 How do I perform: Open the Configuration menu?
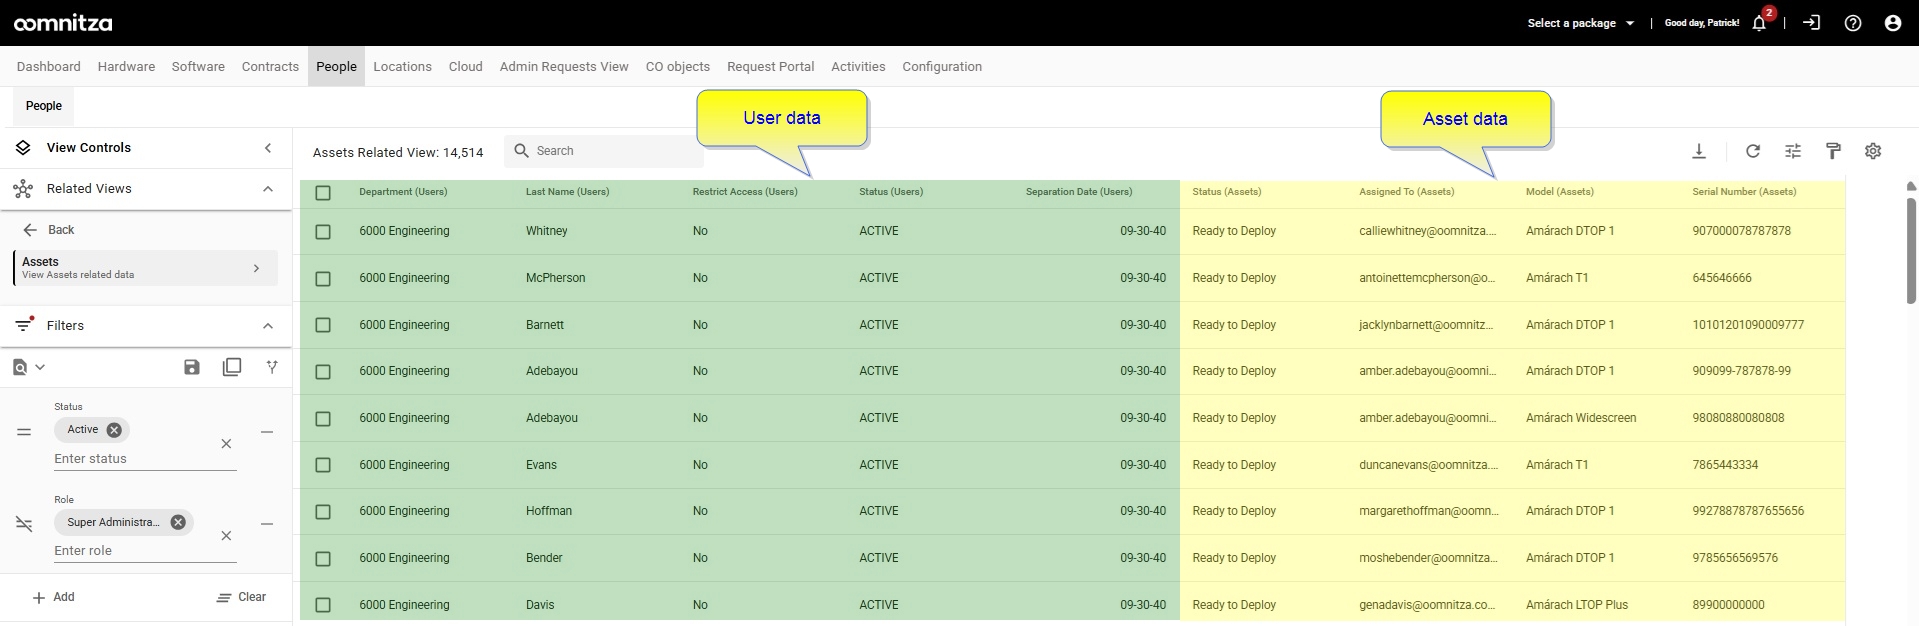(x=942, y=67)
